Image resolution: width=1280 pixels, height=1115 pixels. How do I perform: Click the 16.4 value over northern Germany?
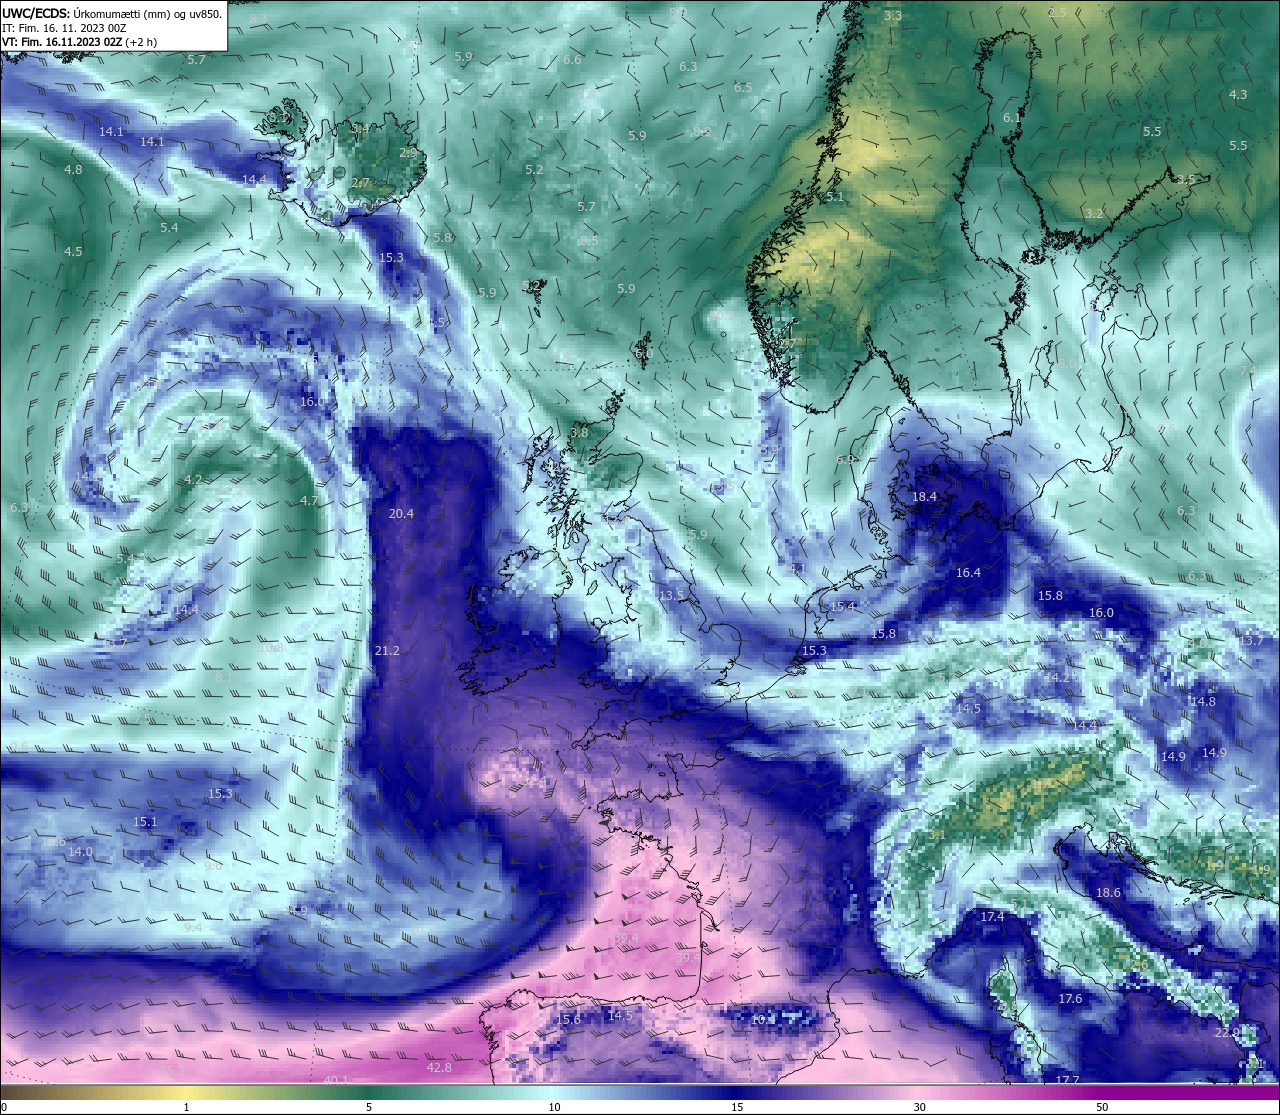point(968,573)
